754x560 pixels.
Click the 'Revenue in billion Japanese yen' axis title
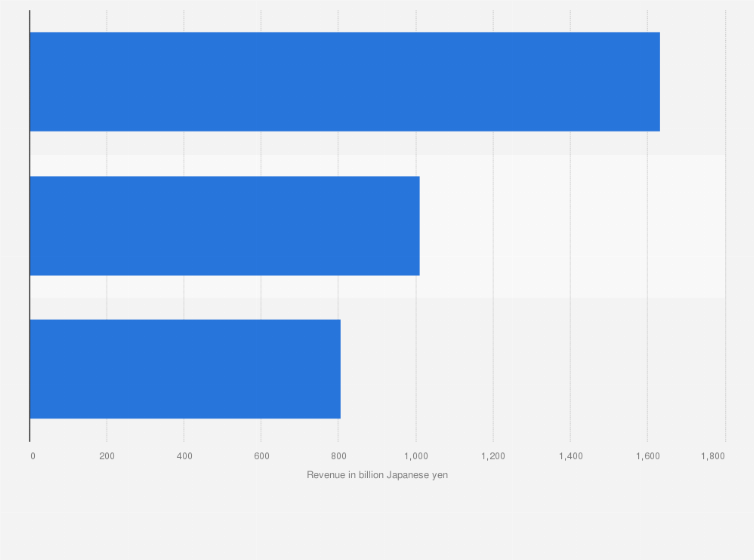click(x=377, y=475)
